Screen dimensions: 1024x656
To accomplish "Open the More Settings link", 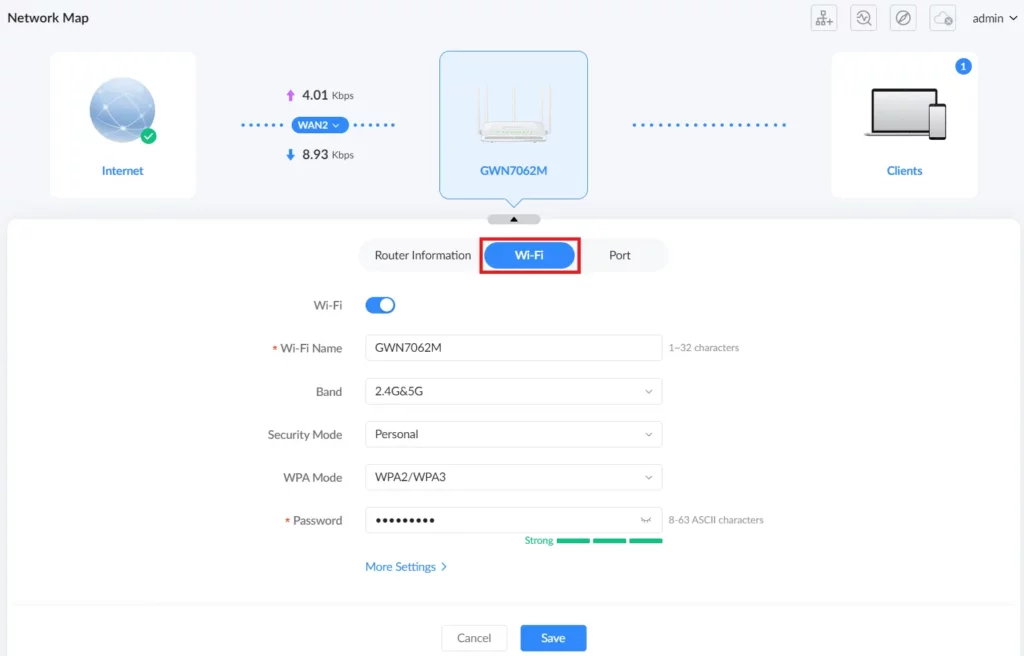I will click(x=406, y=567).
